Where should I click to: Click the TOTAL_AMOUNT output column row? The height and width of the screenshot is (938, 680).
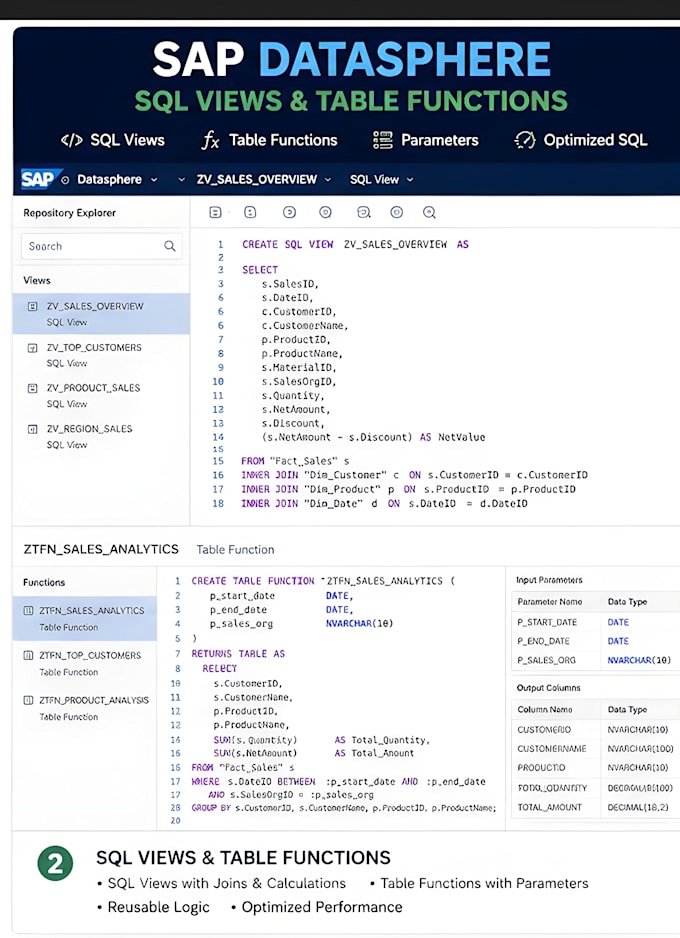(595, 807)
